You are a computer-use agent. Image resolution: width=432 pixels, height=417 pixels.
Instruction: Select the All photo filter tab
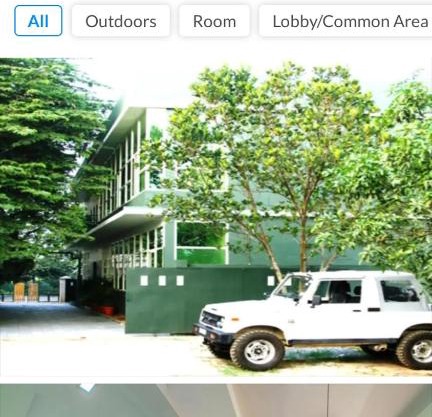(38, 21)
